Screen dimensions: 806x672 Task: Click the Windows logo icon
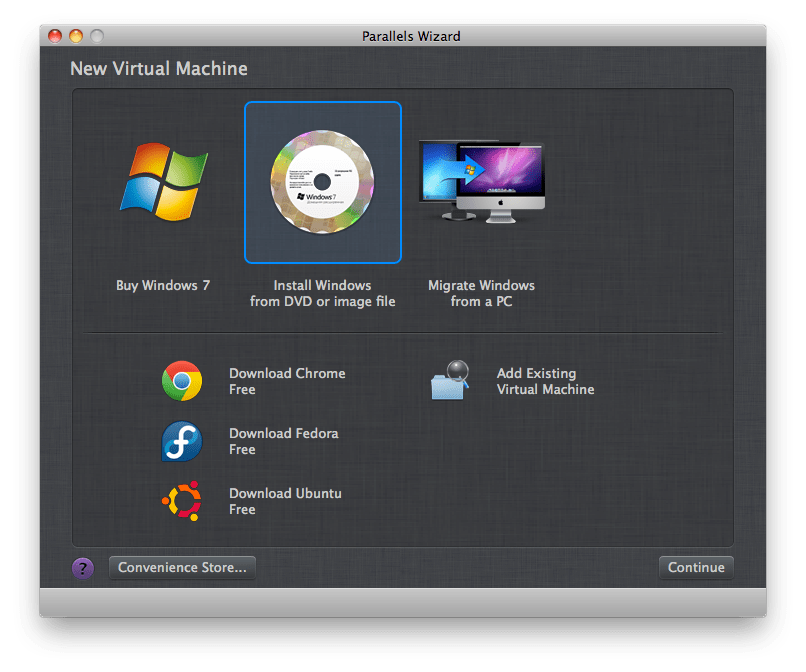[x=163, y=181]
